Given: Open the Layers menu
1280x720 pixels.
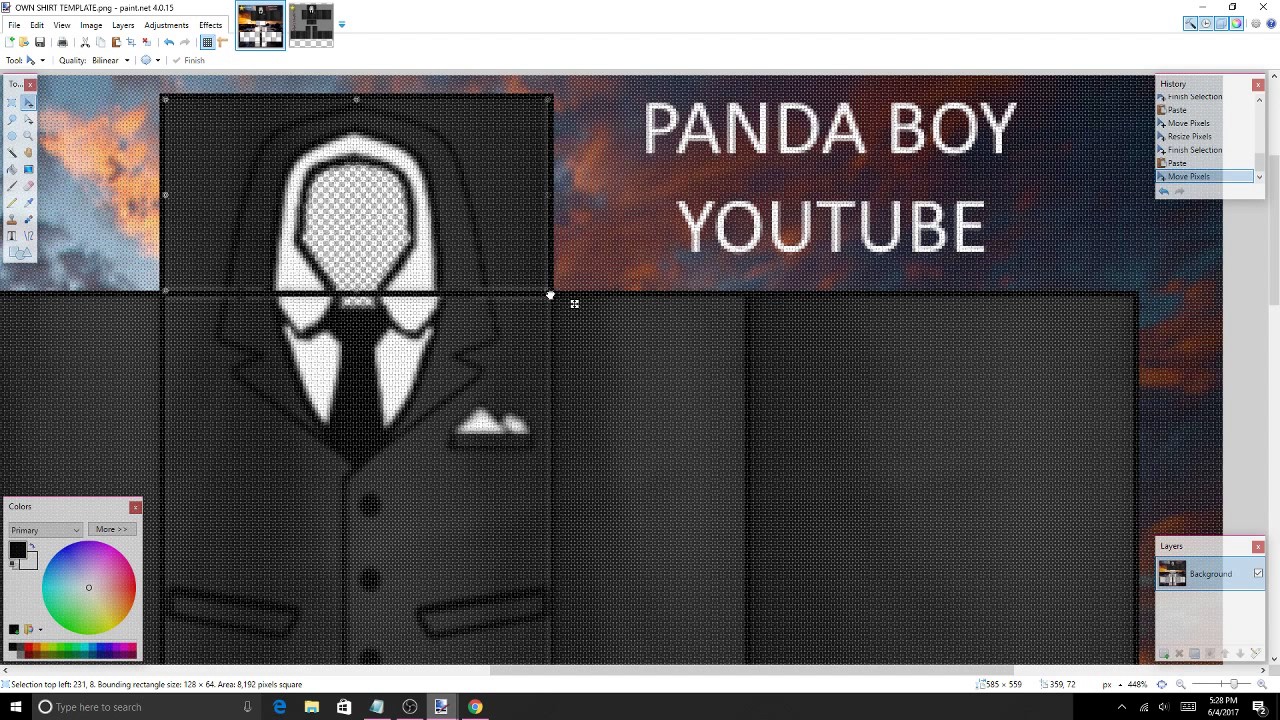Looking at the screenshot, I should pos(123,25).
